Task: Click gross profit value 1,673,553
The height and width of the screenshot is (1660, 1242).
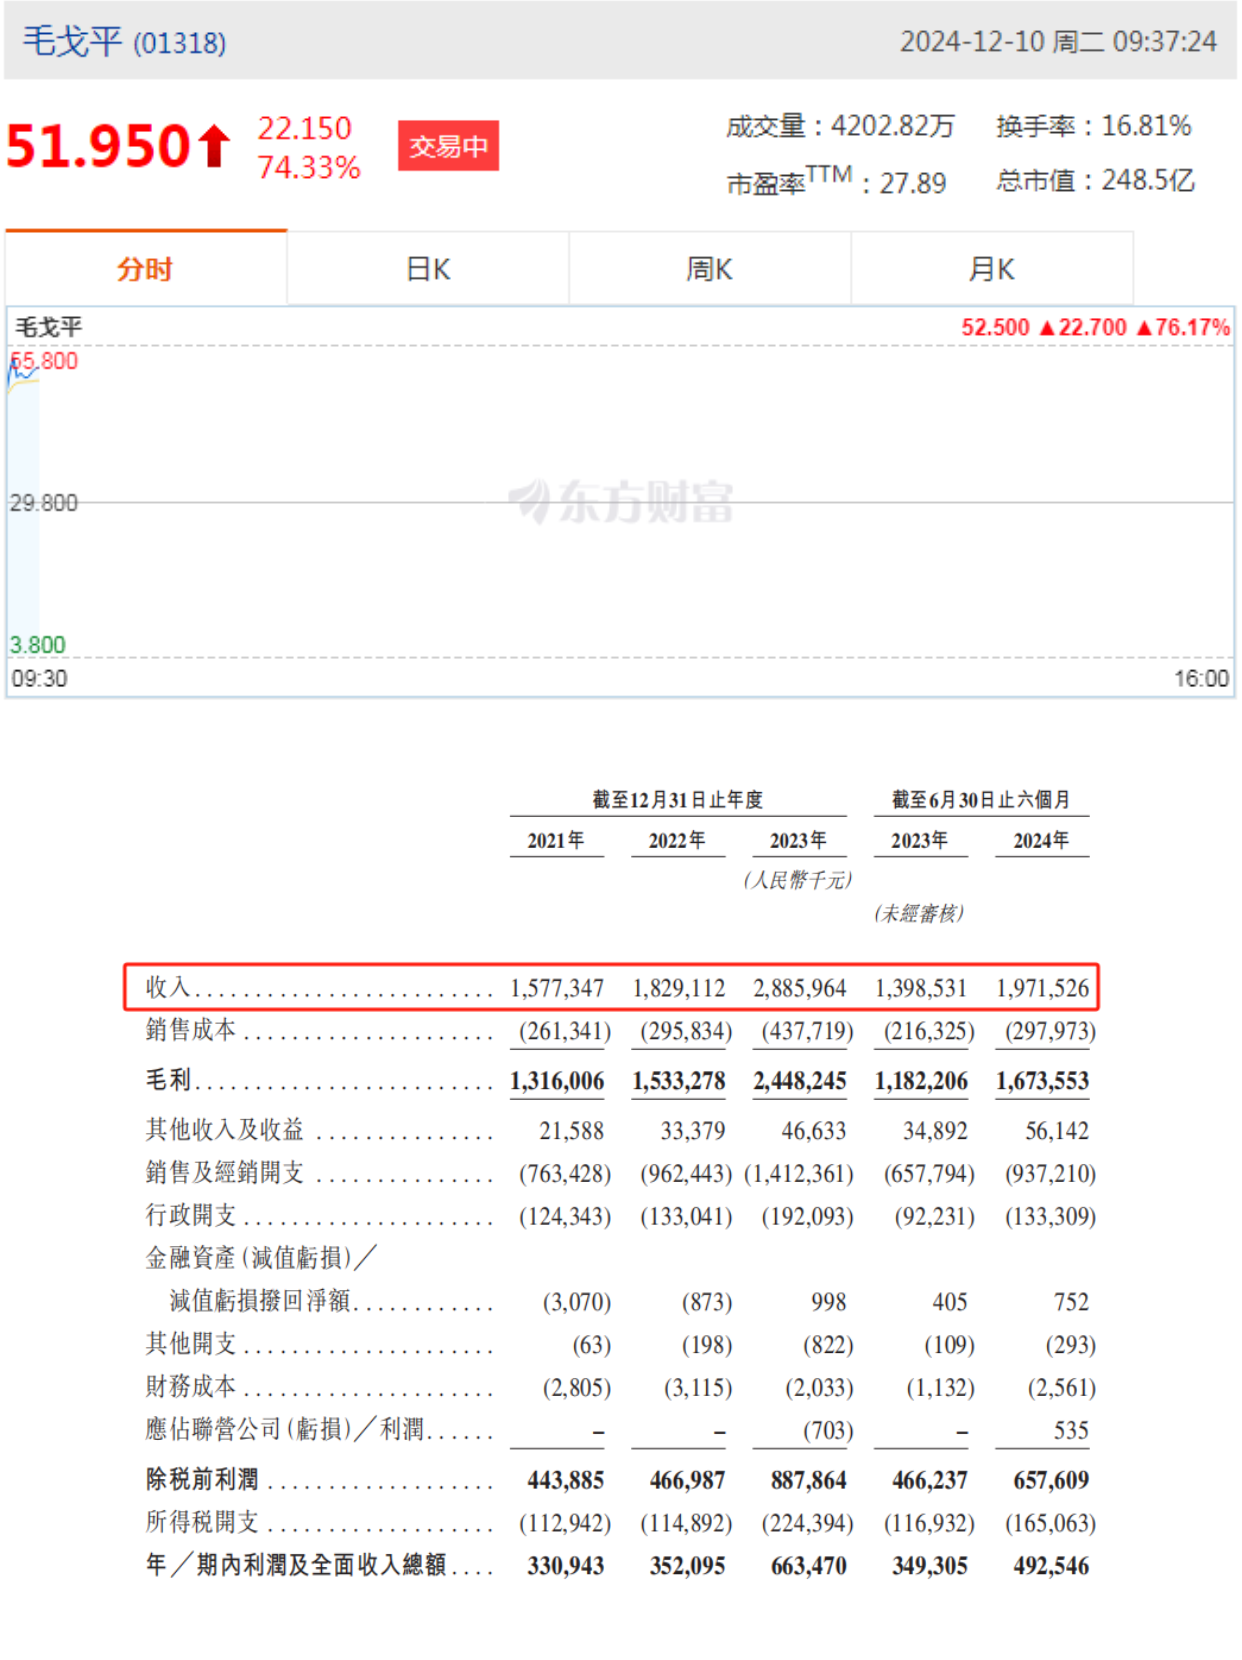Action: (x=1042, y=1081)
